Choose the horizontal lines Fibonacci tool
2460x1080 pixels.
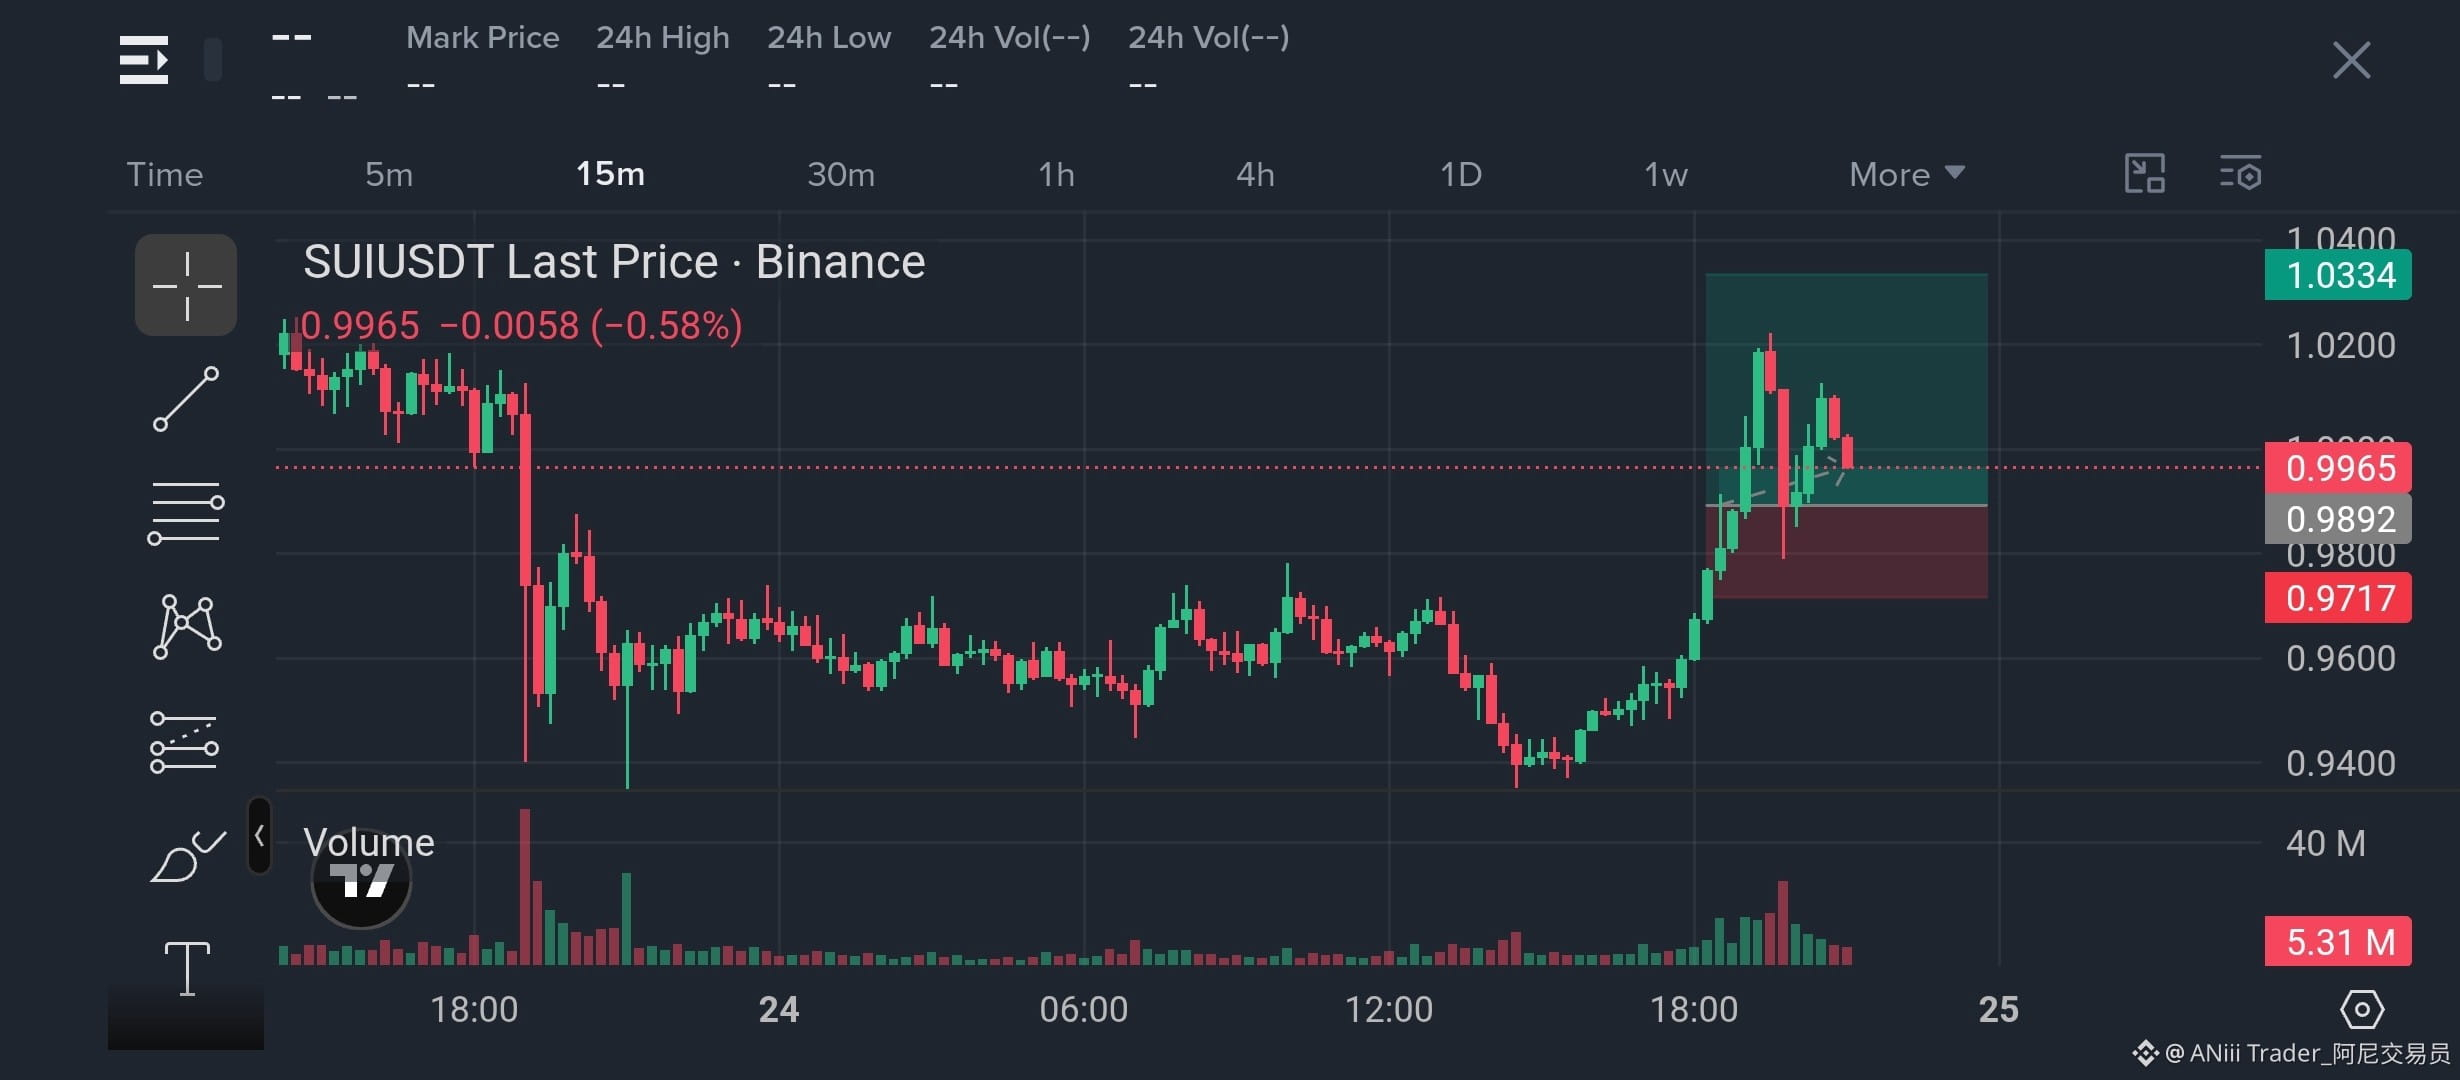(186, 513)
